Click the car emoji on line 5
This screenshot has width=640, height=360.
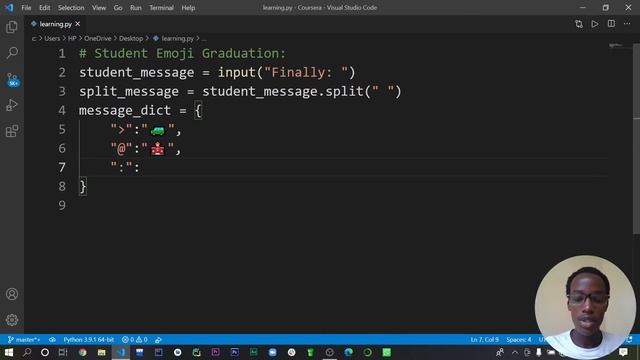[158, 131]
